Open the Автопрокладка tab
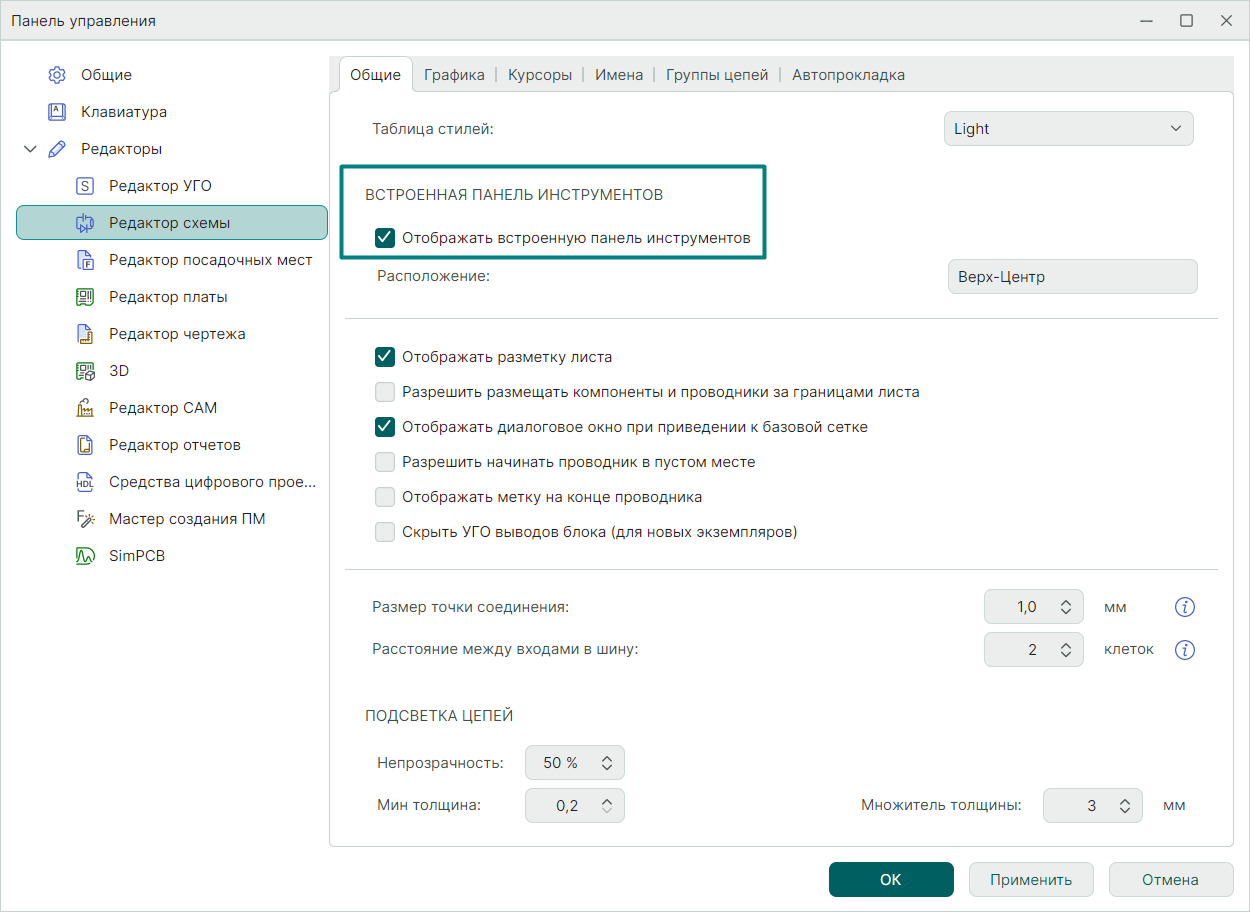Viewport: 1250px width, 912px height. 848,75
